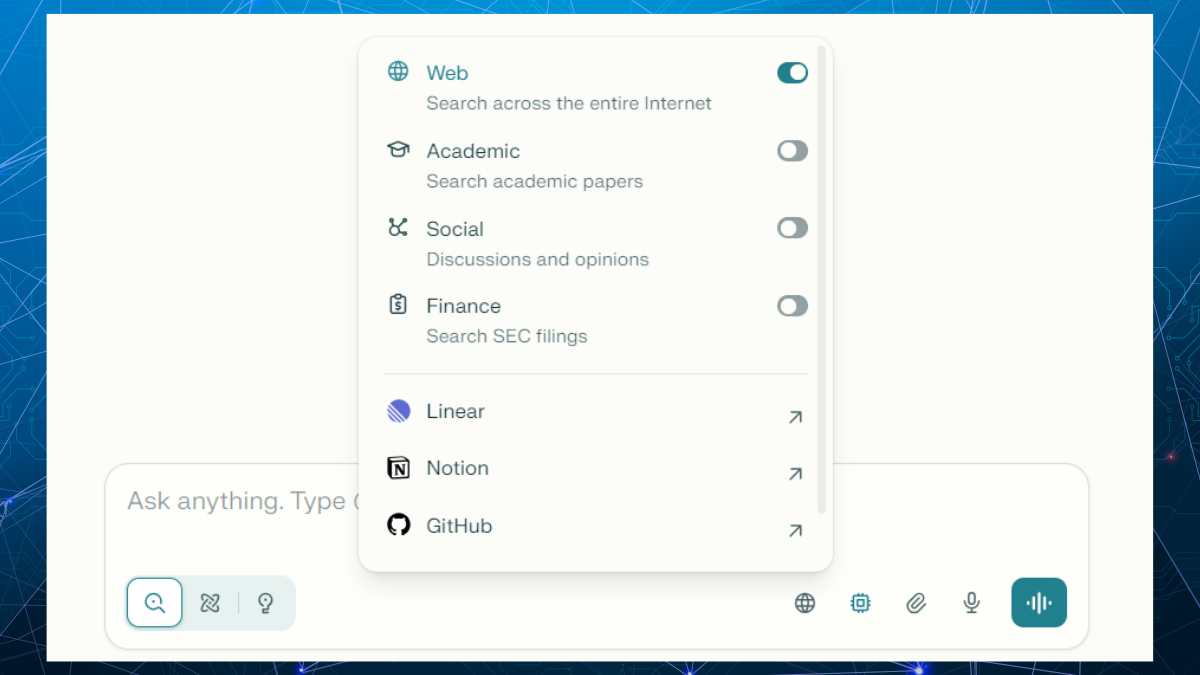Click the sources menu scrollbar
Screen dimensions: 1200x675
[x=822, y=280]
